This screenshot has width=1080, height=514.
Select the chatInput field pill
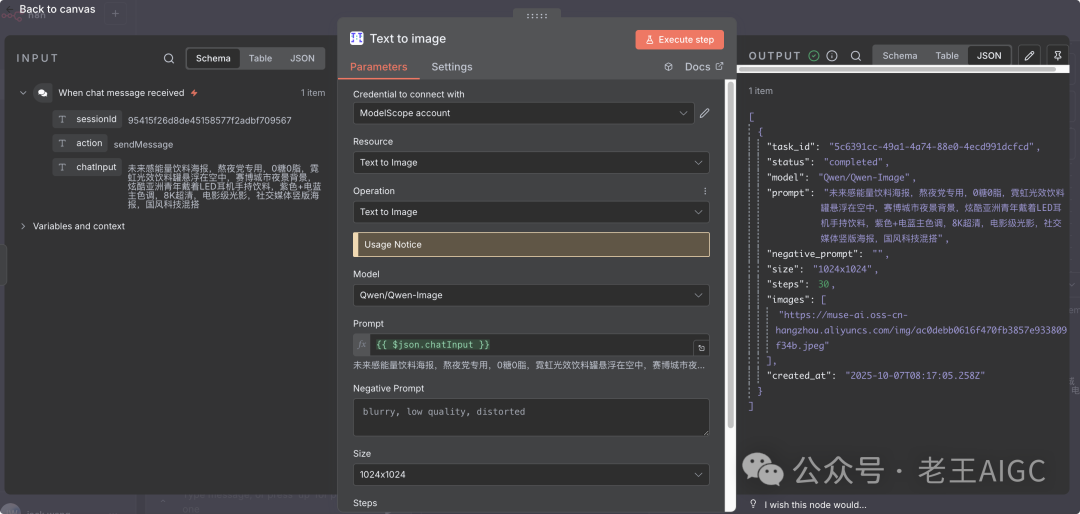pyautogui.click(x=87, y=167)
